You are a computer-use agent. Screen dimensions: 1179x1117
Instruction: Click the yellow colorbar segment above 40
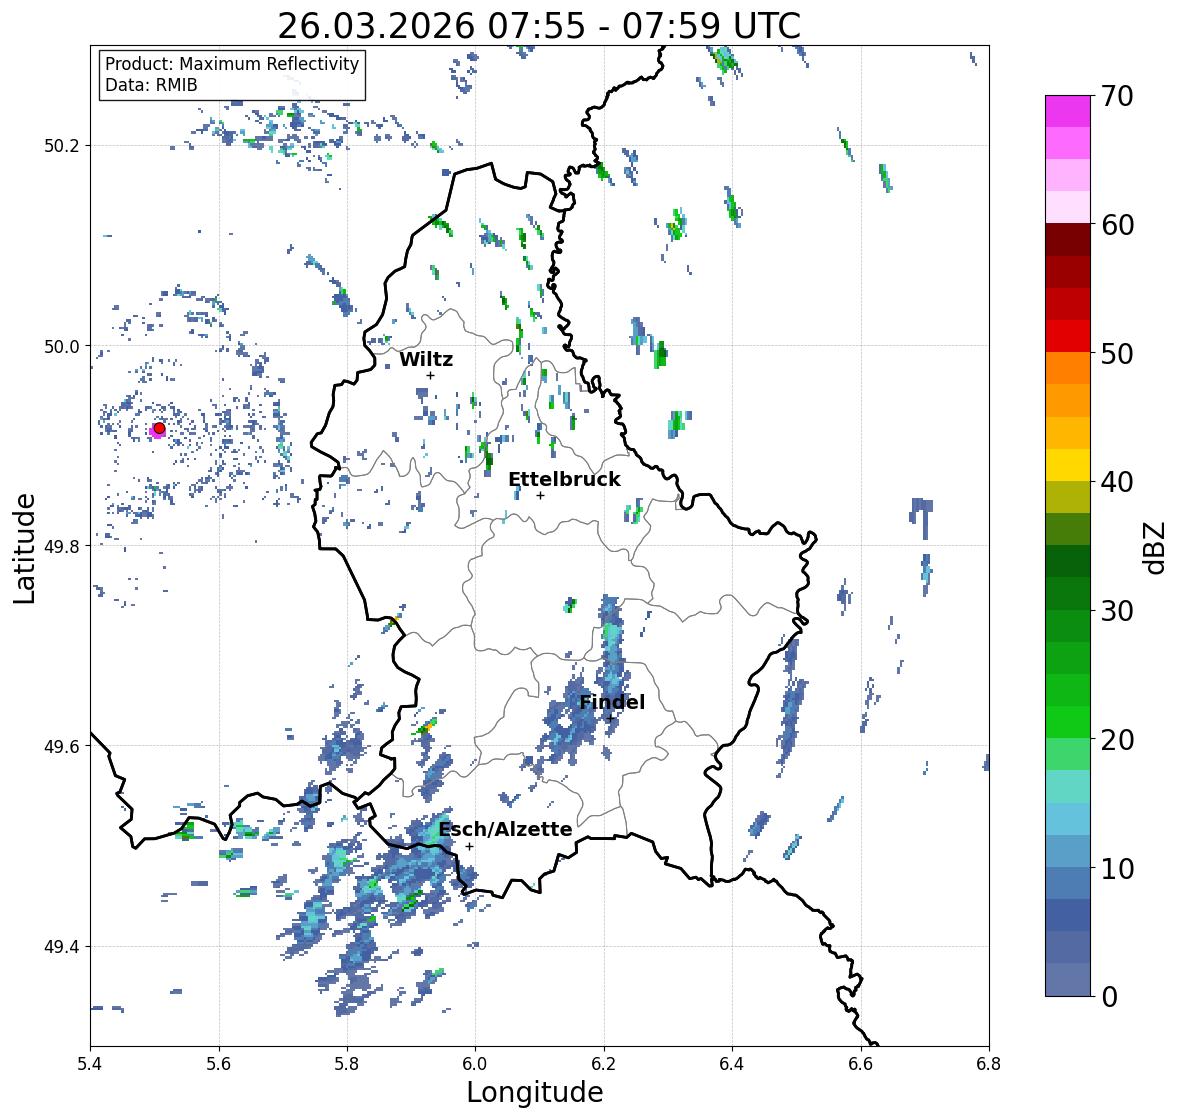click(1068, 465)
